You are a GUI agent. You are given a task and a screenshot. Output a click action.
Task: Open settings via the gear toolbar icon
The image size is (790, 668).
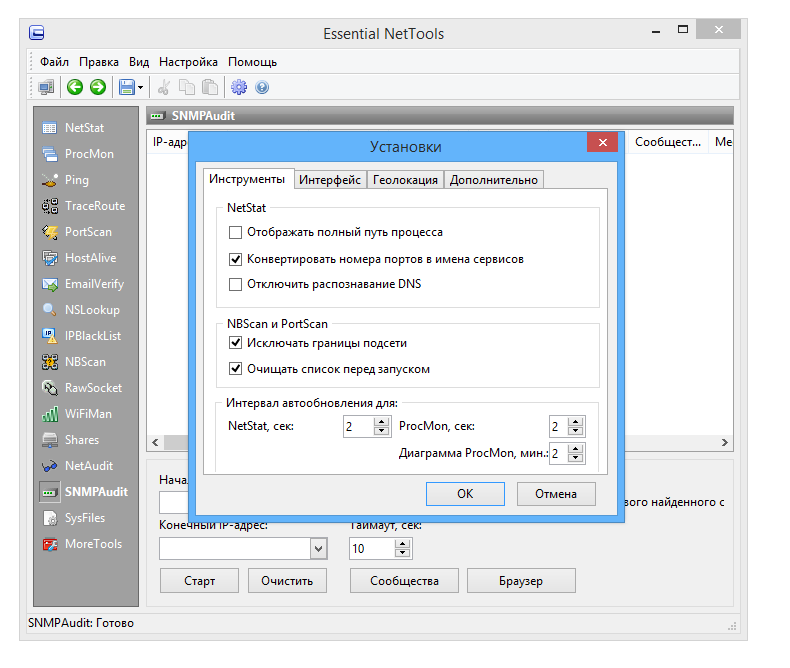tap(239, 87)
